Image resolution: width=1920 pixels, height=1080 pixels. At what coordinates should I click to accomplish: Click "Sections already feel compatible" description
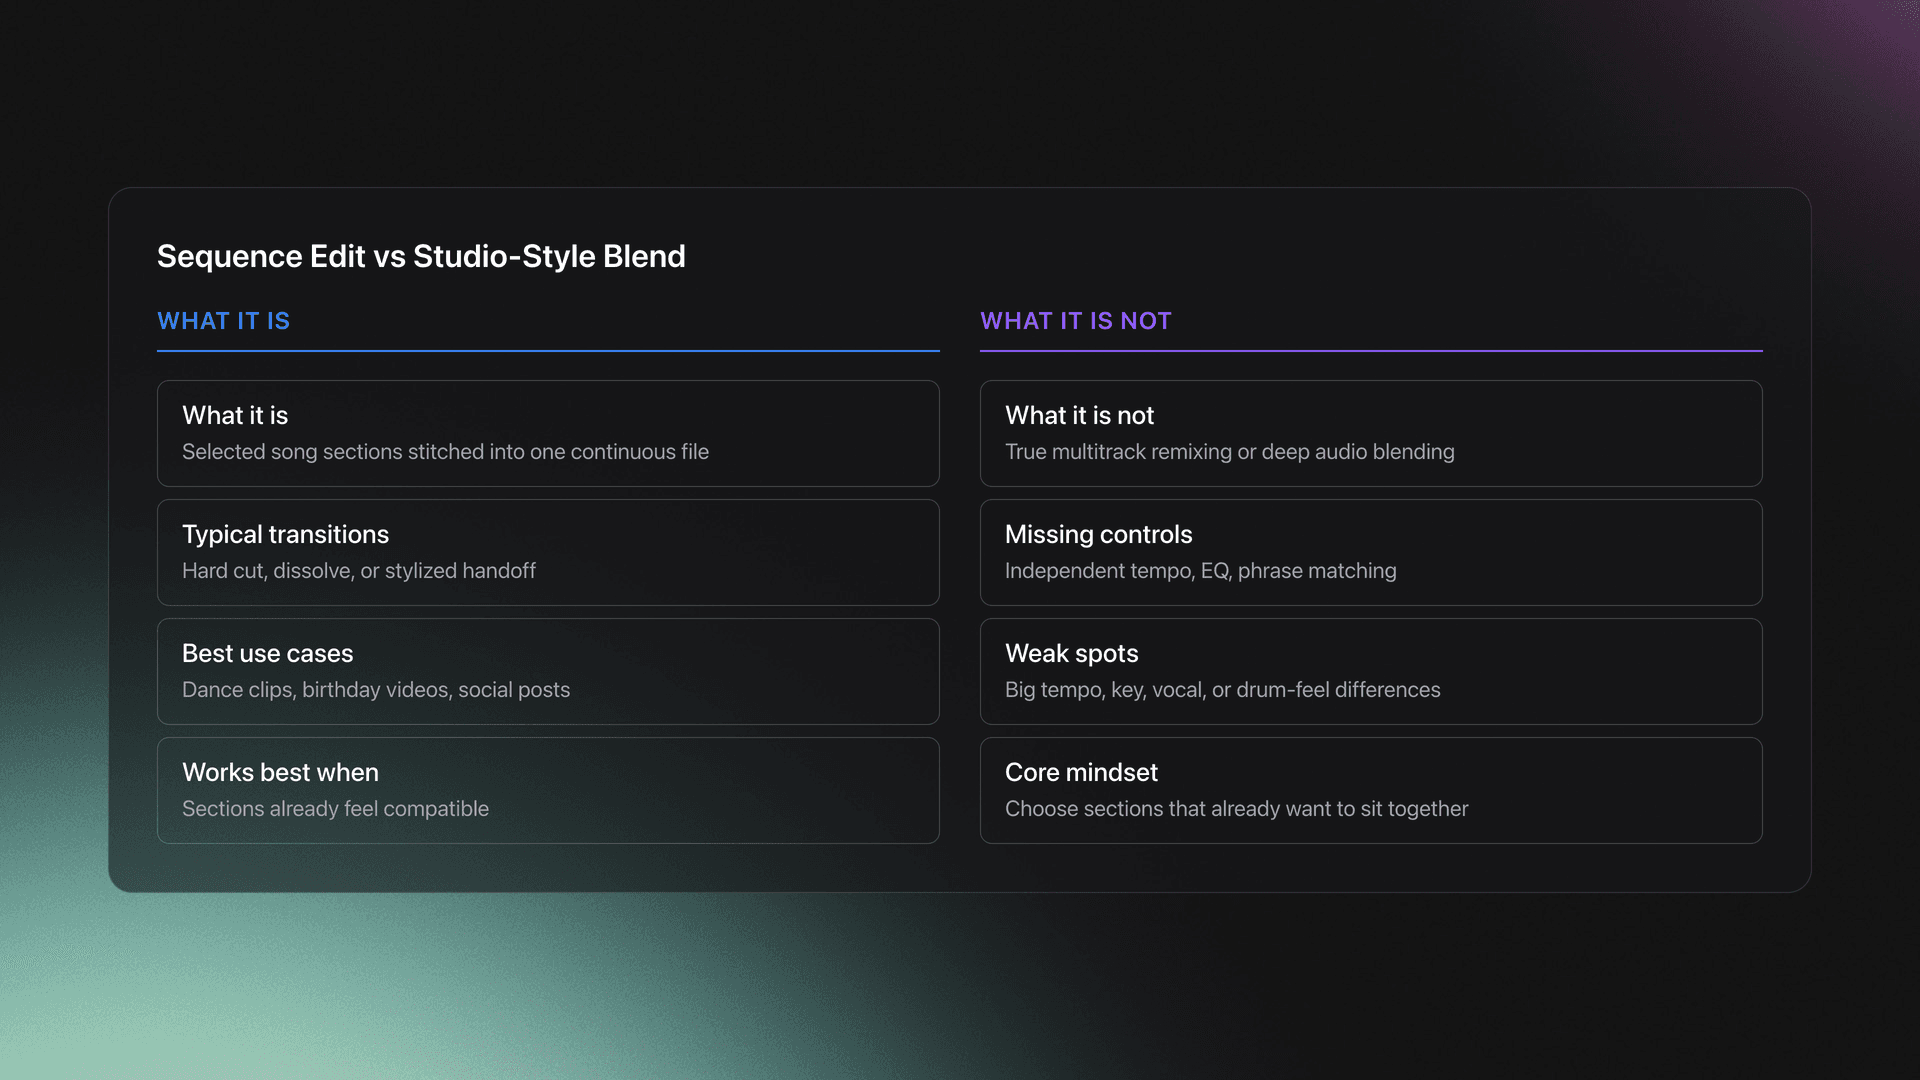tap(335, 808)
